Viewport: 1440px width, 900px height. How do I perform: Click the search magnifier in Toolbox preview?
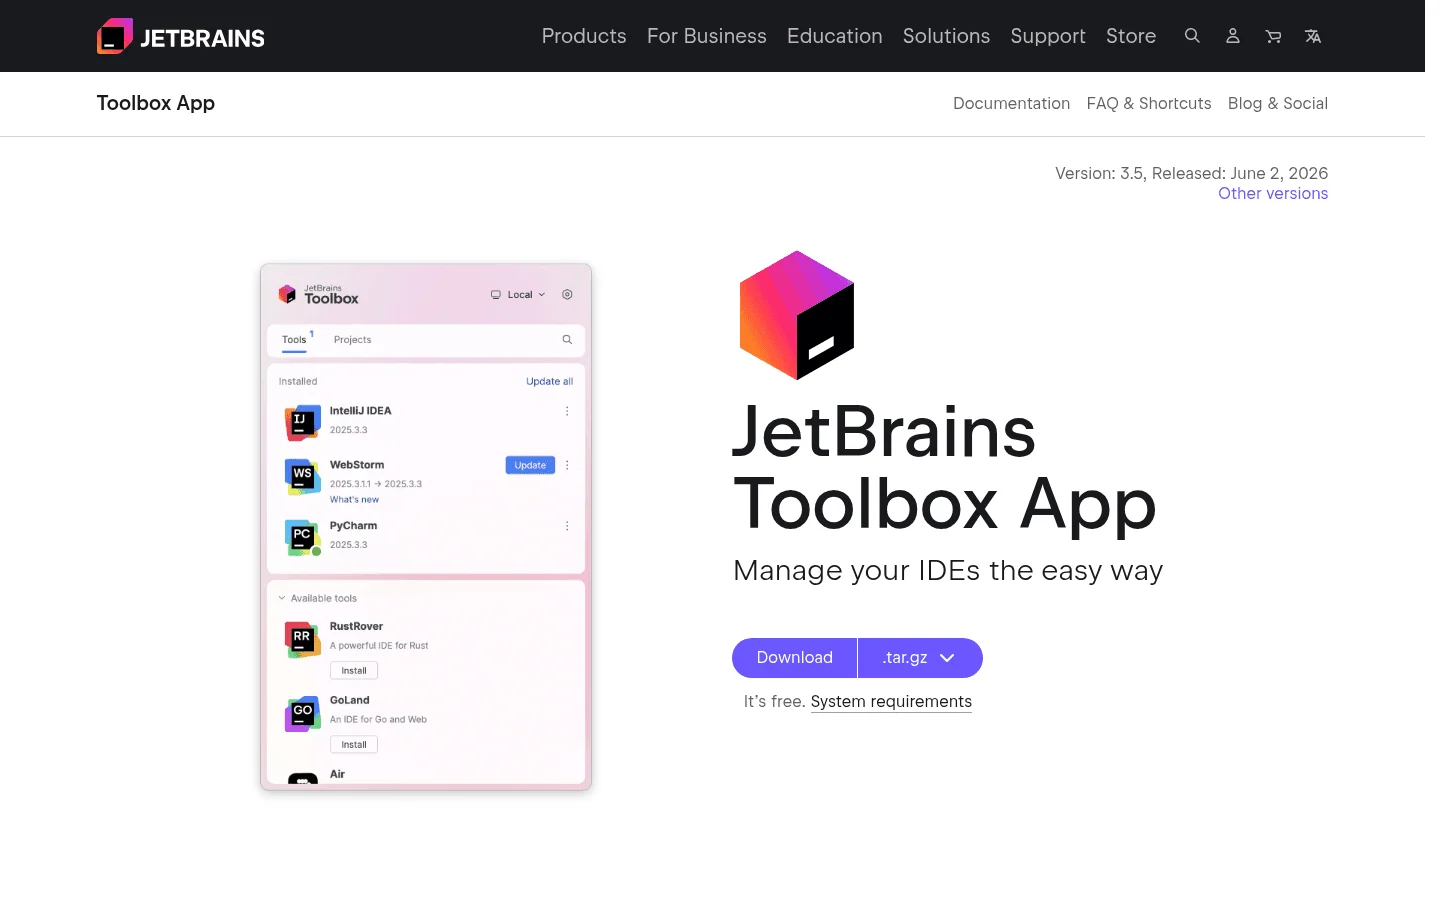tap(567, 340)
